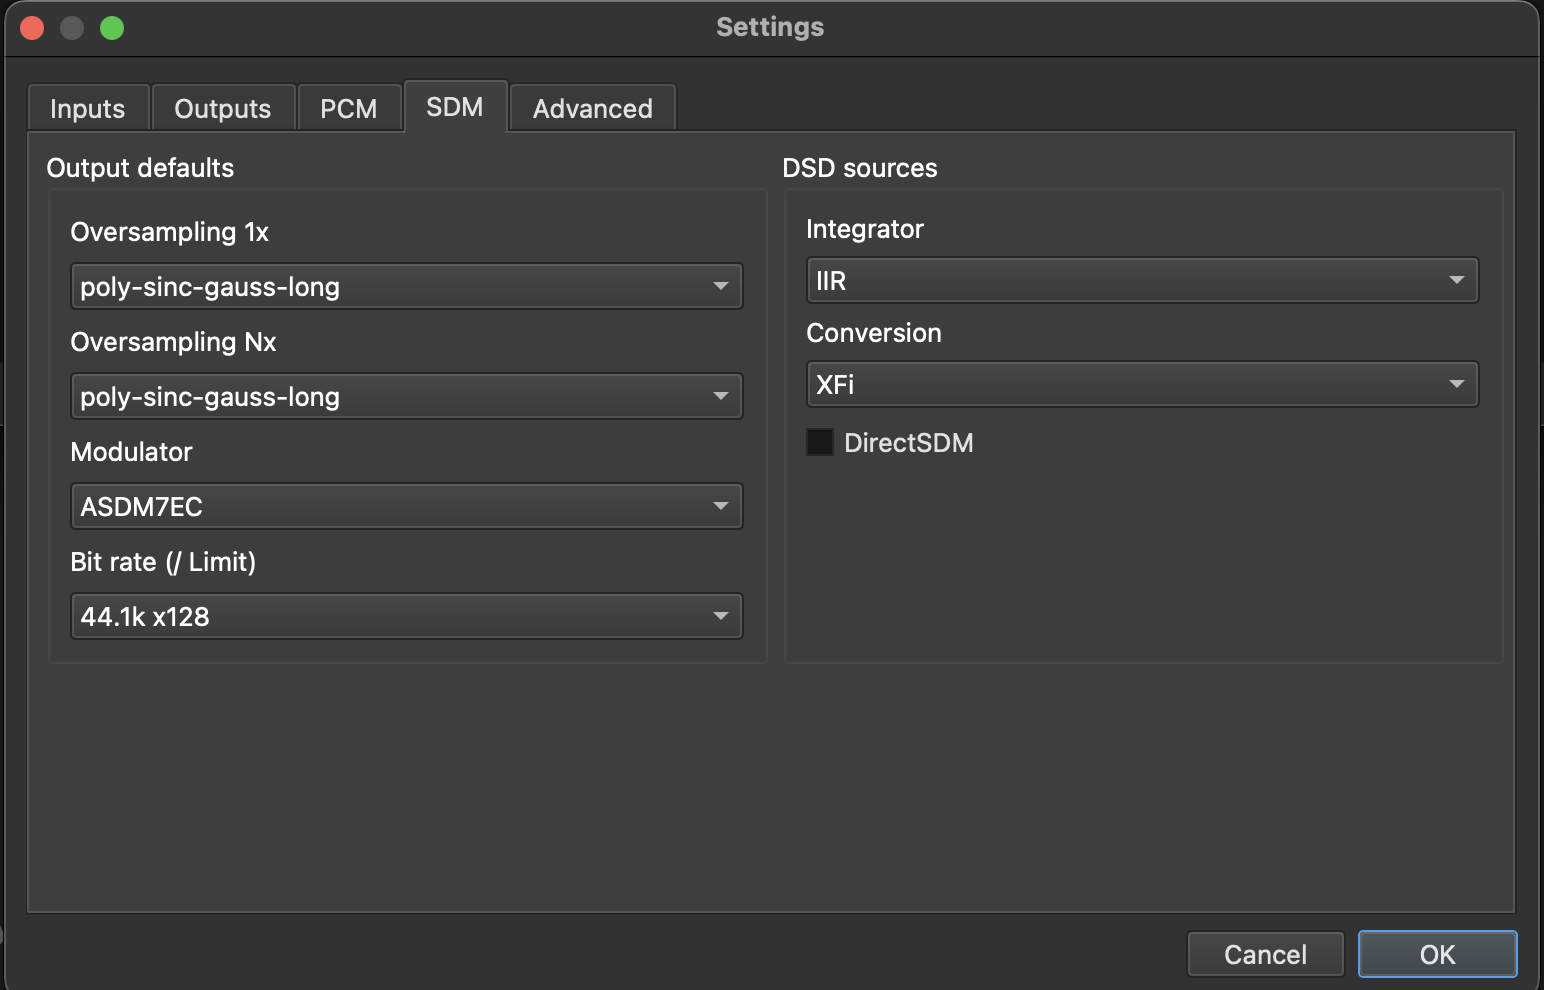Viewport: 1544px width, 990px height.
Task: Switch to the PCM tab
Action: 348,108
